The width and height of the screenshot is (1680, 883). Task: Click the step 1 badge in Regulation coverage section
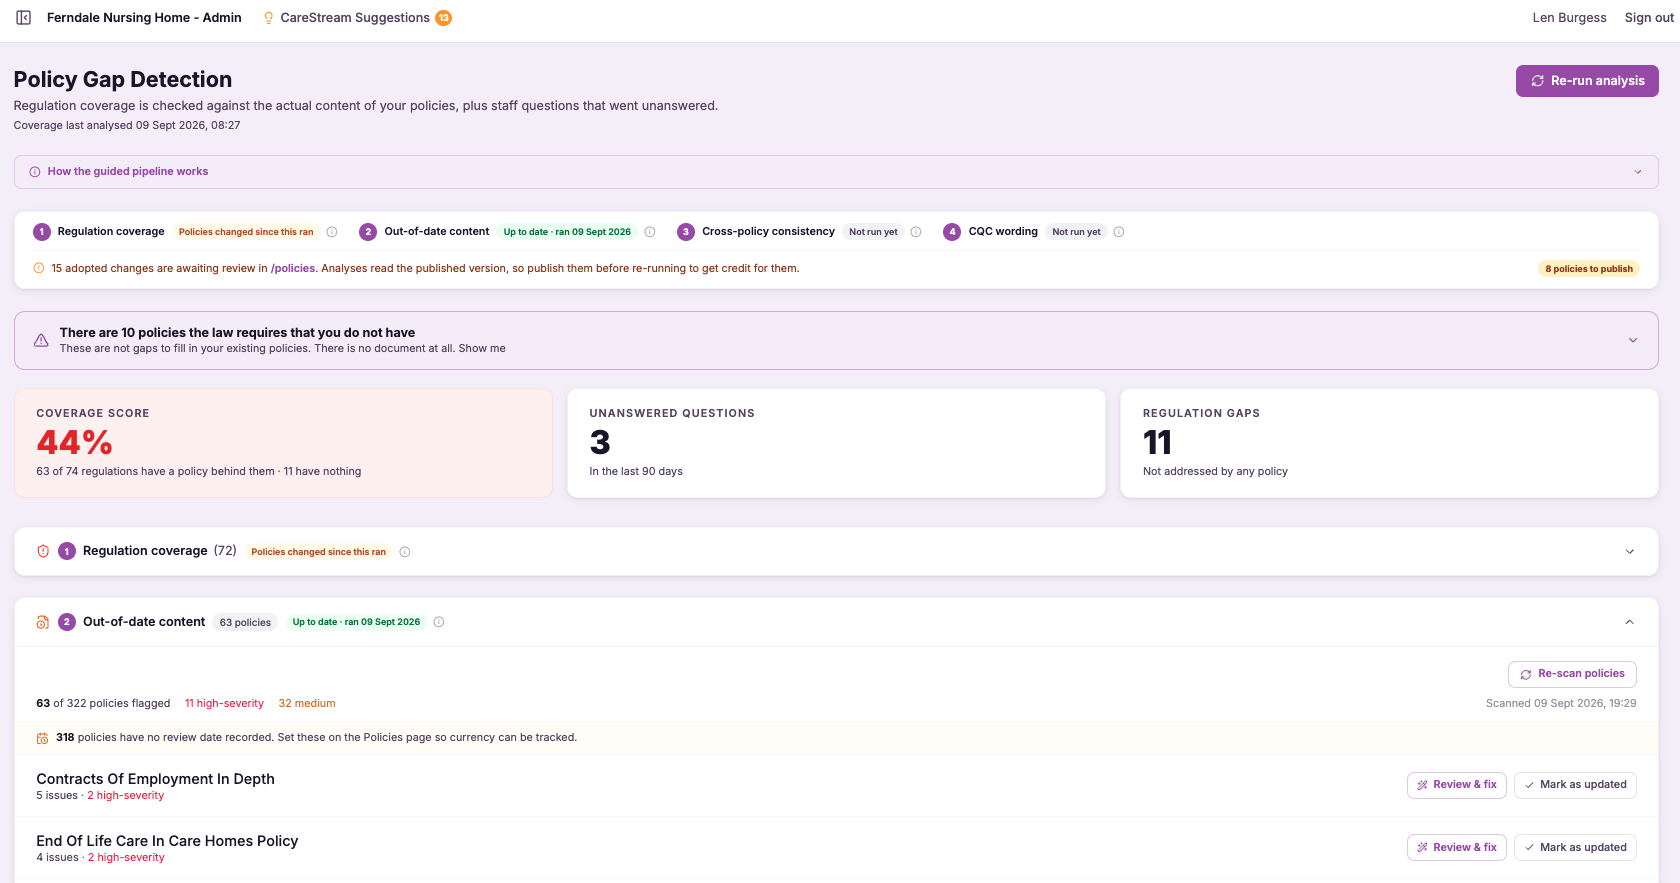(67, 551)
